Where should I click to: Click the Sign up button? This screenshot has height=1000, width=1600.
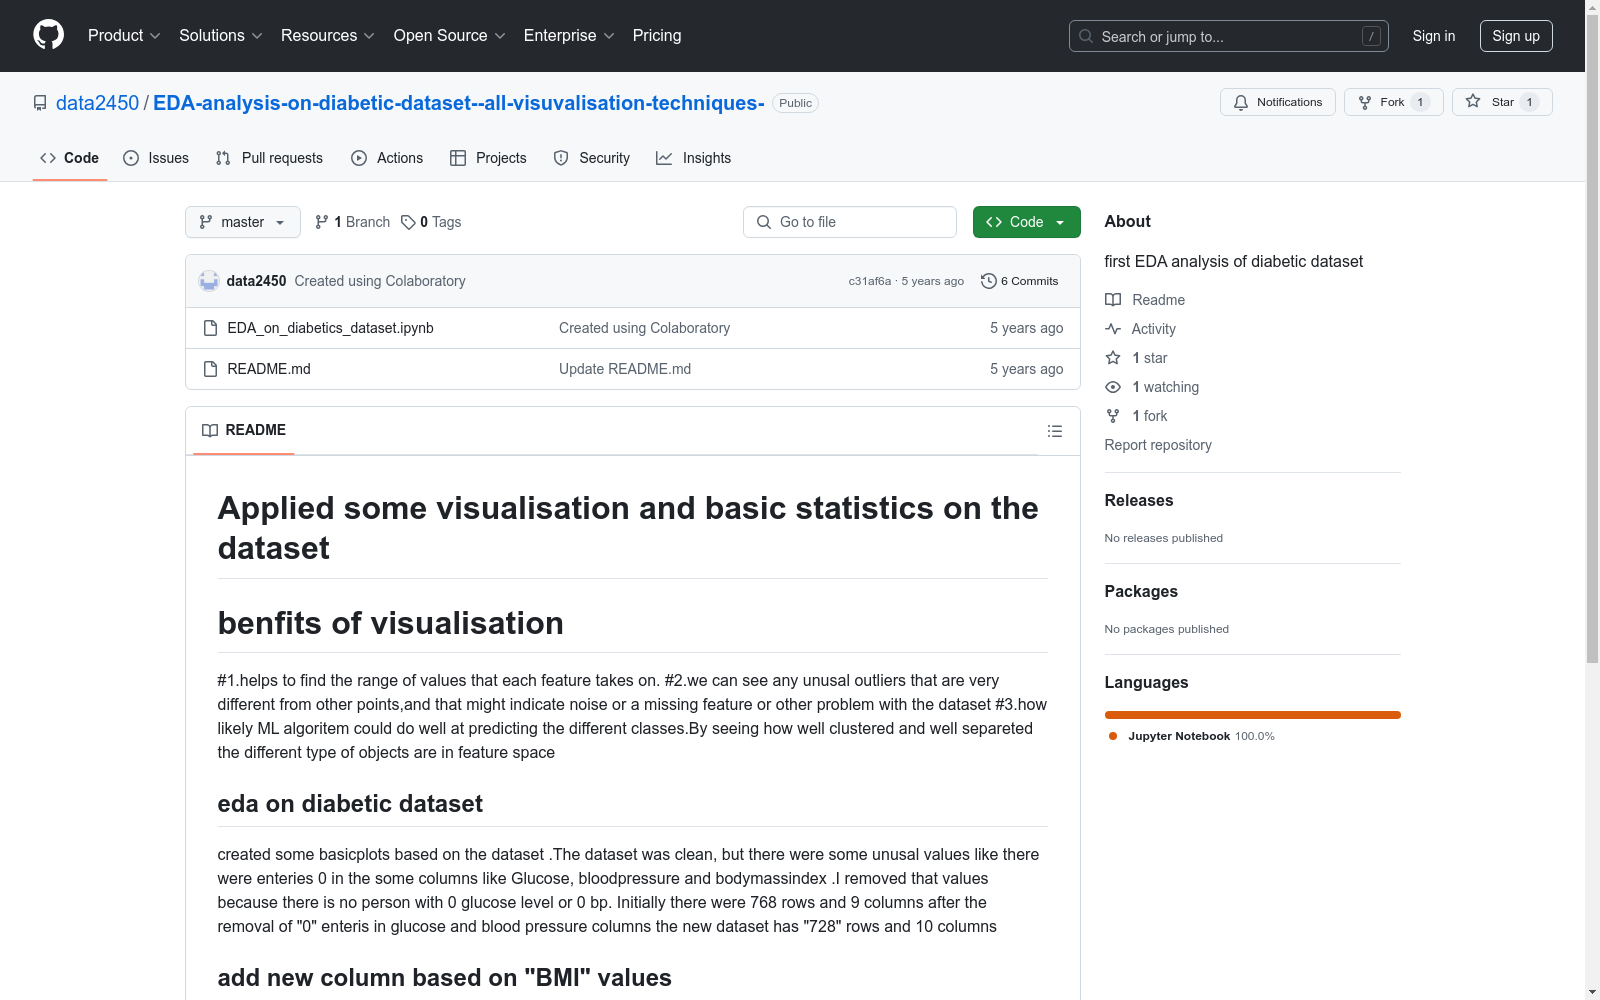pos(1516,36)
